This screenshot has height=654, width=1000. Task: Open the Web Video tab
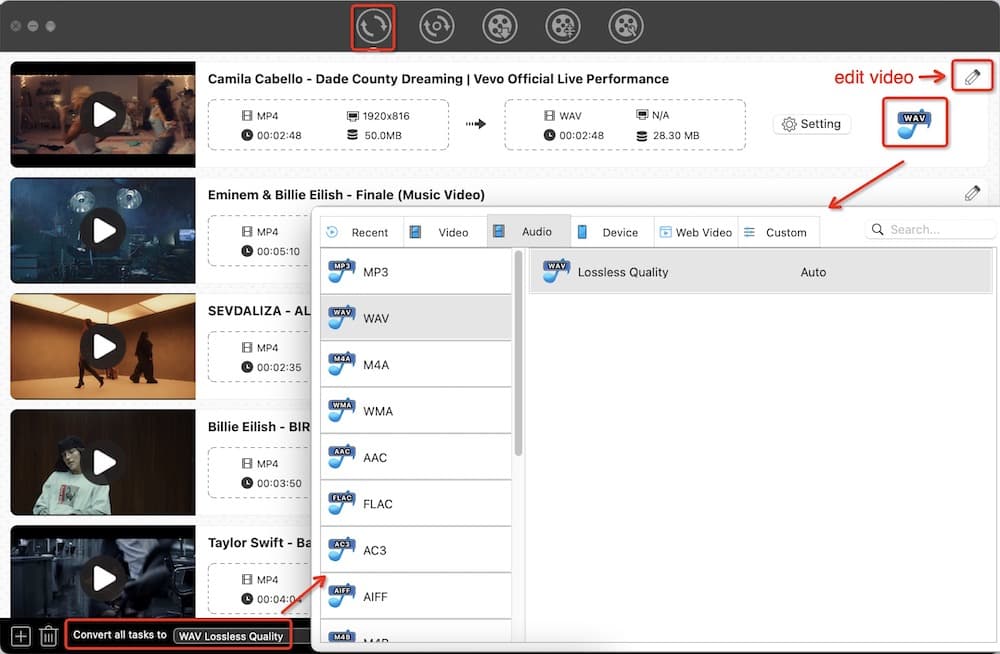(x=696, y=232)
